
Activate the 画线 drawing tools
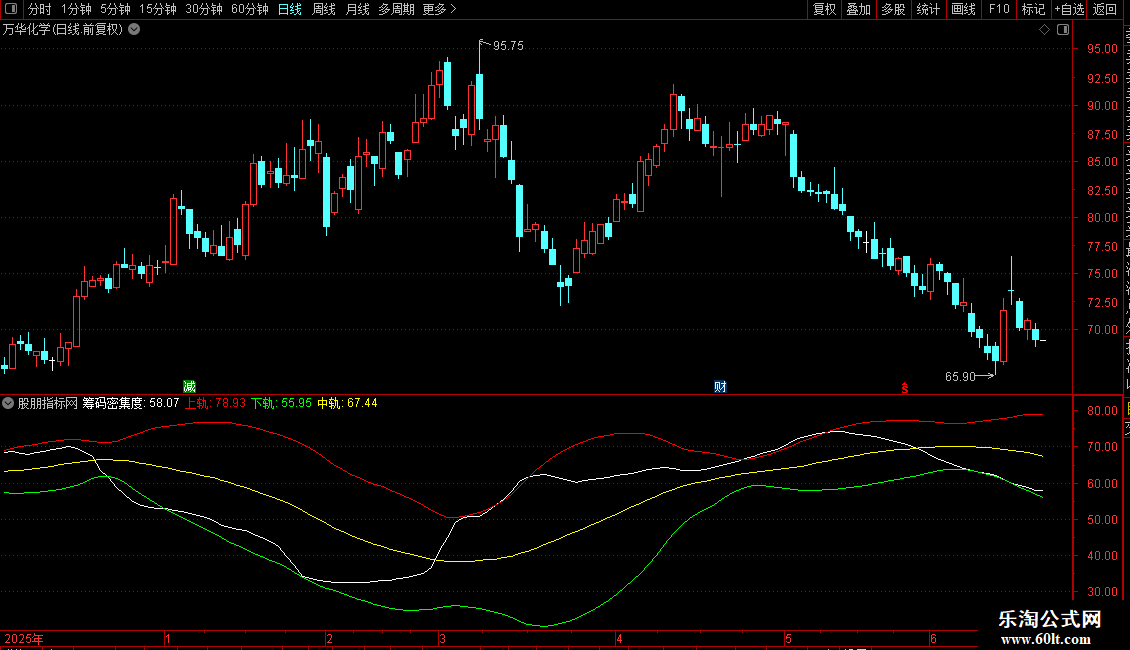click(964, 9)
